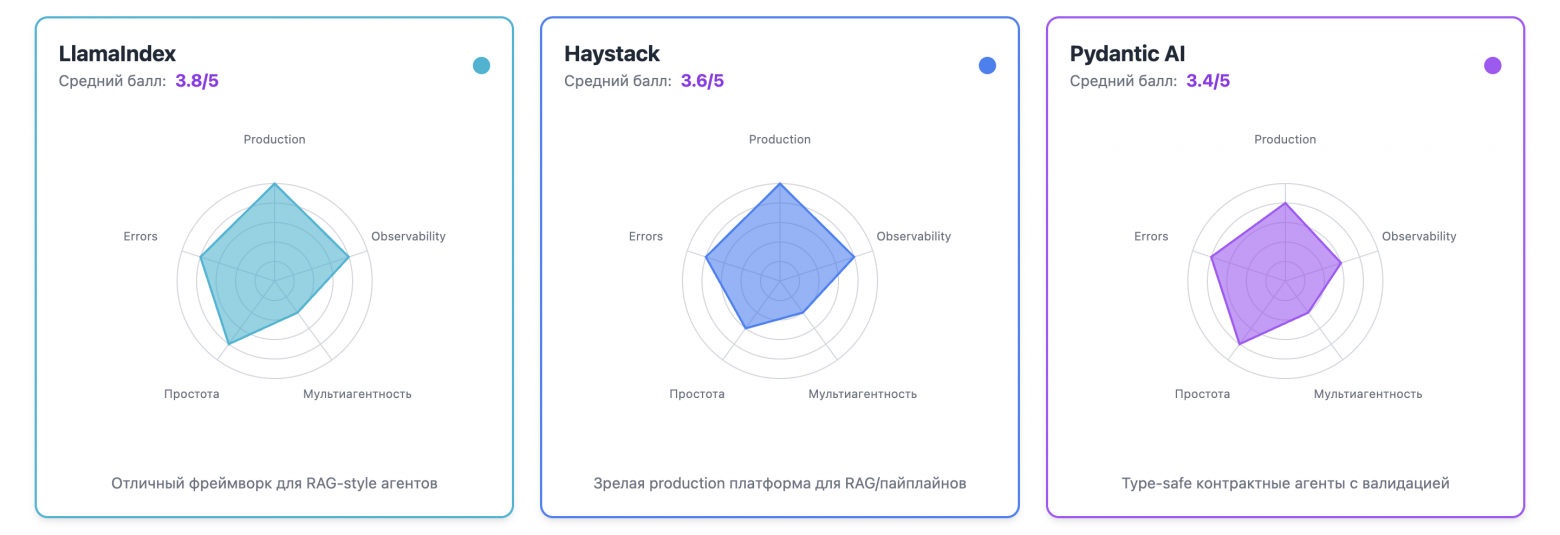This screenshot has width=1560, height=535.
Task: Click the Errors axis label in LlamaIndex chart
Action: 140,236
